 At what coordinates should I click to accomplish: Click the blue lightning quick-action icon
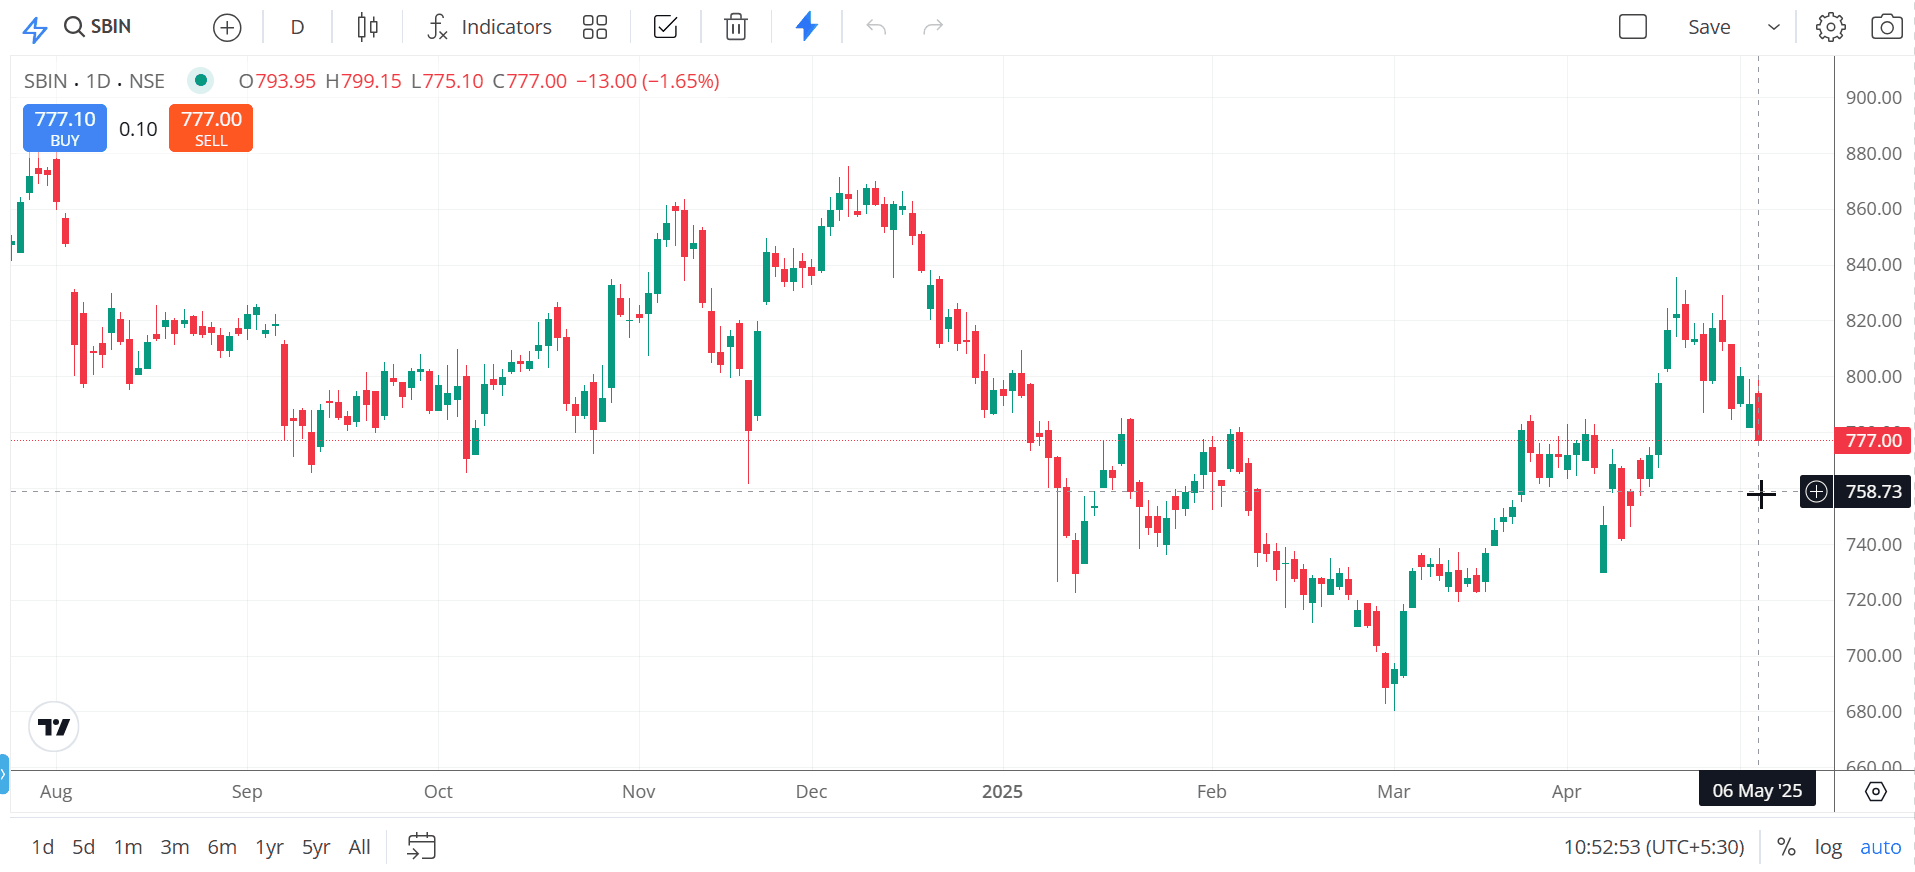[807, 27]
